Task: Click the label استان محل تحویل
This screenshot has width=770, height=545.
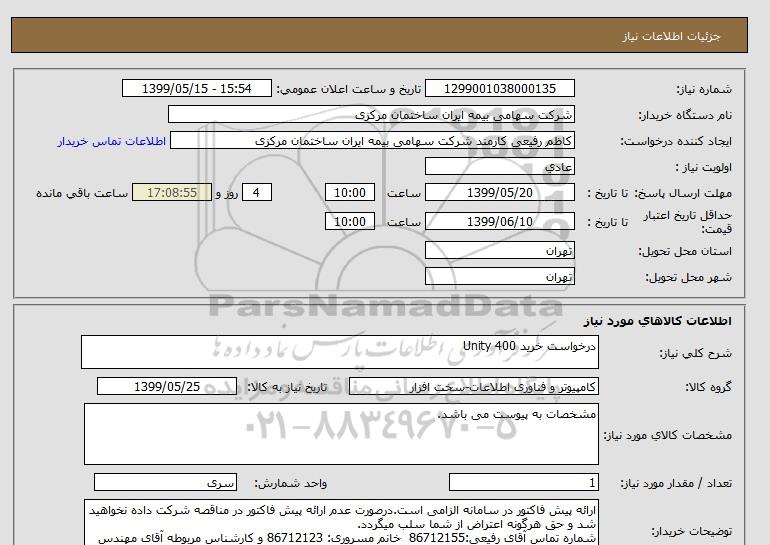Action: pos(685,251)
